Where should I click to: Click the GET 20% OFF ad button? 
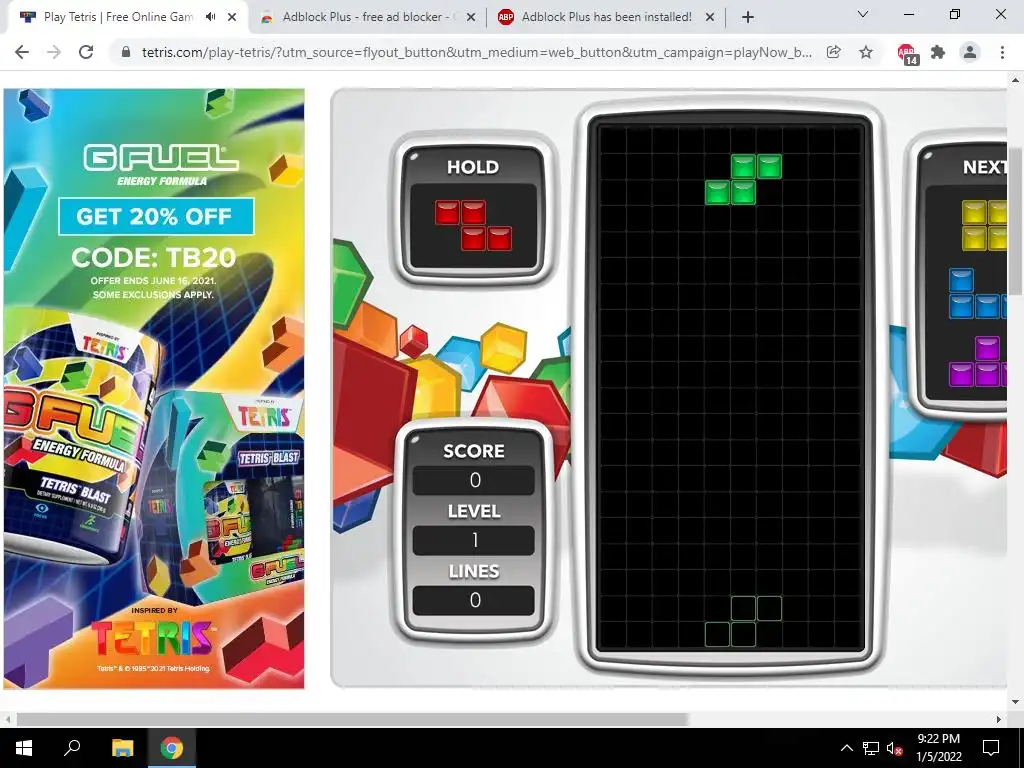pos(155,216)
